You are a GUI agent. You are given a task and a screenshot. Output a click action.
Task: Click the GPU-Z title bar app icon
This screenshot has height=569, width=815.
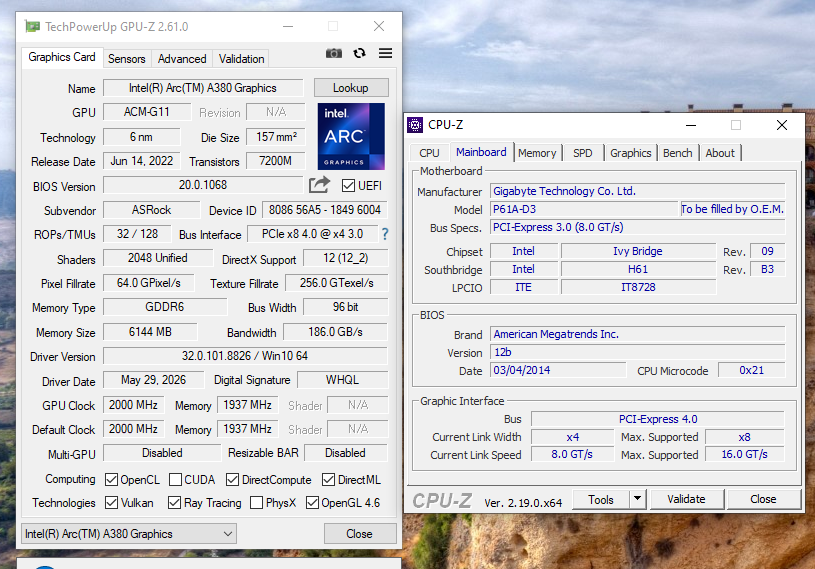tap(32, 26)
